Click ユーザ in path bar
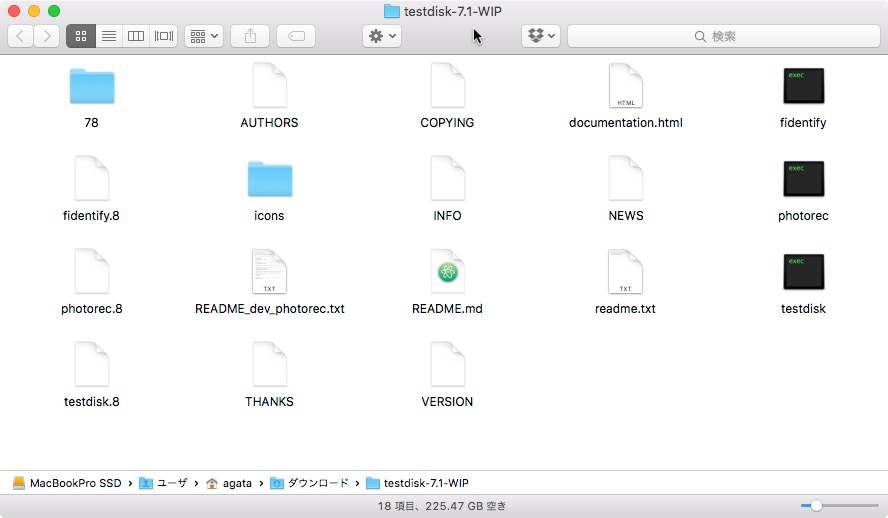 pyautogui.click(x=164, y=483)
